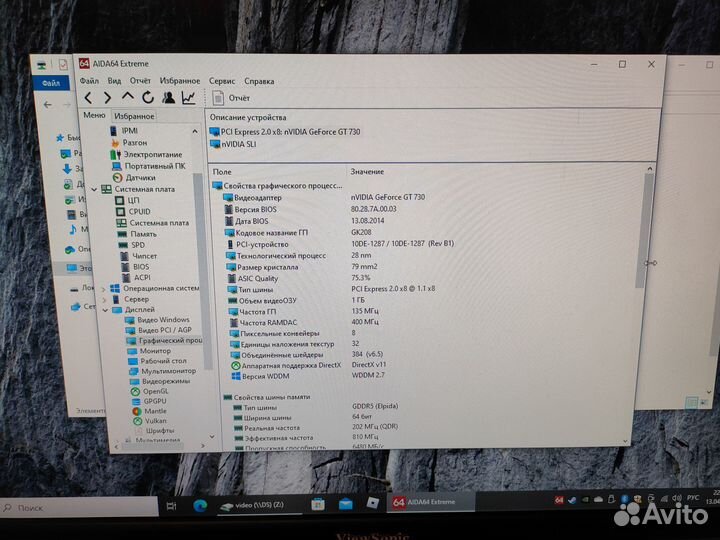
Task: Collapse the Дисплей tree node
Action: [105, 310]
